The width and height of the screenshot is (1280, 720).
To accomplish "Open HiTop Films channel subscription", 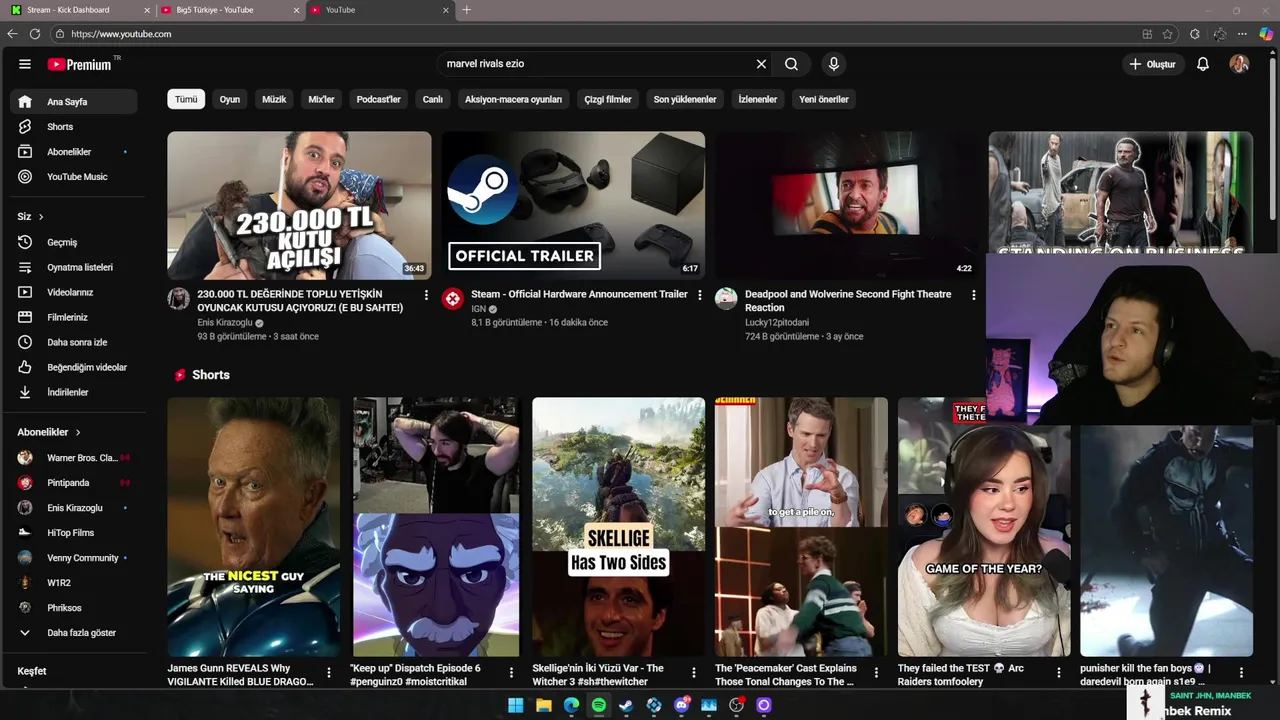I will [x=74, y=533].
